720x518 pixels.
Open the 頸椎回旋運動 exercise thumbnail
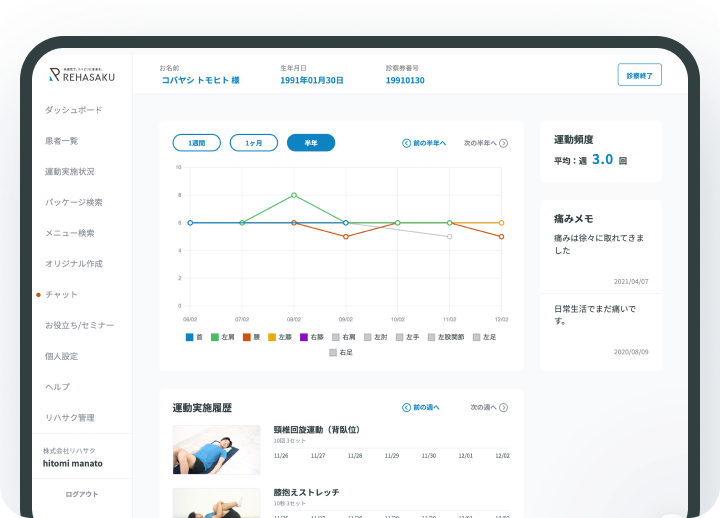coord(209,449)
